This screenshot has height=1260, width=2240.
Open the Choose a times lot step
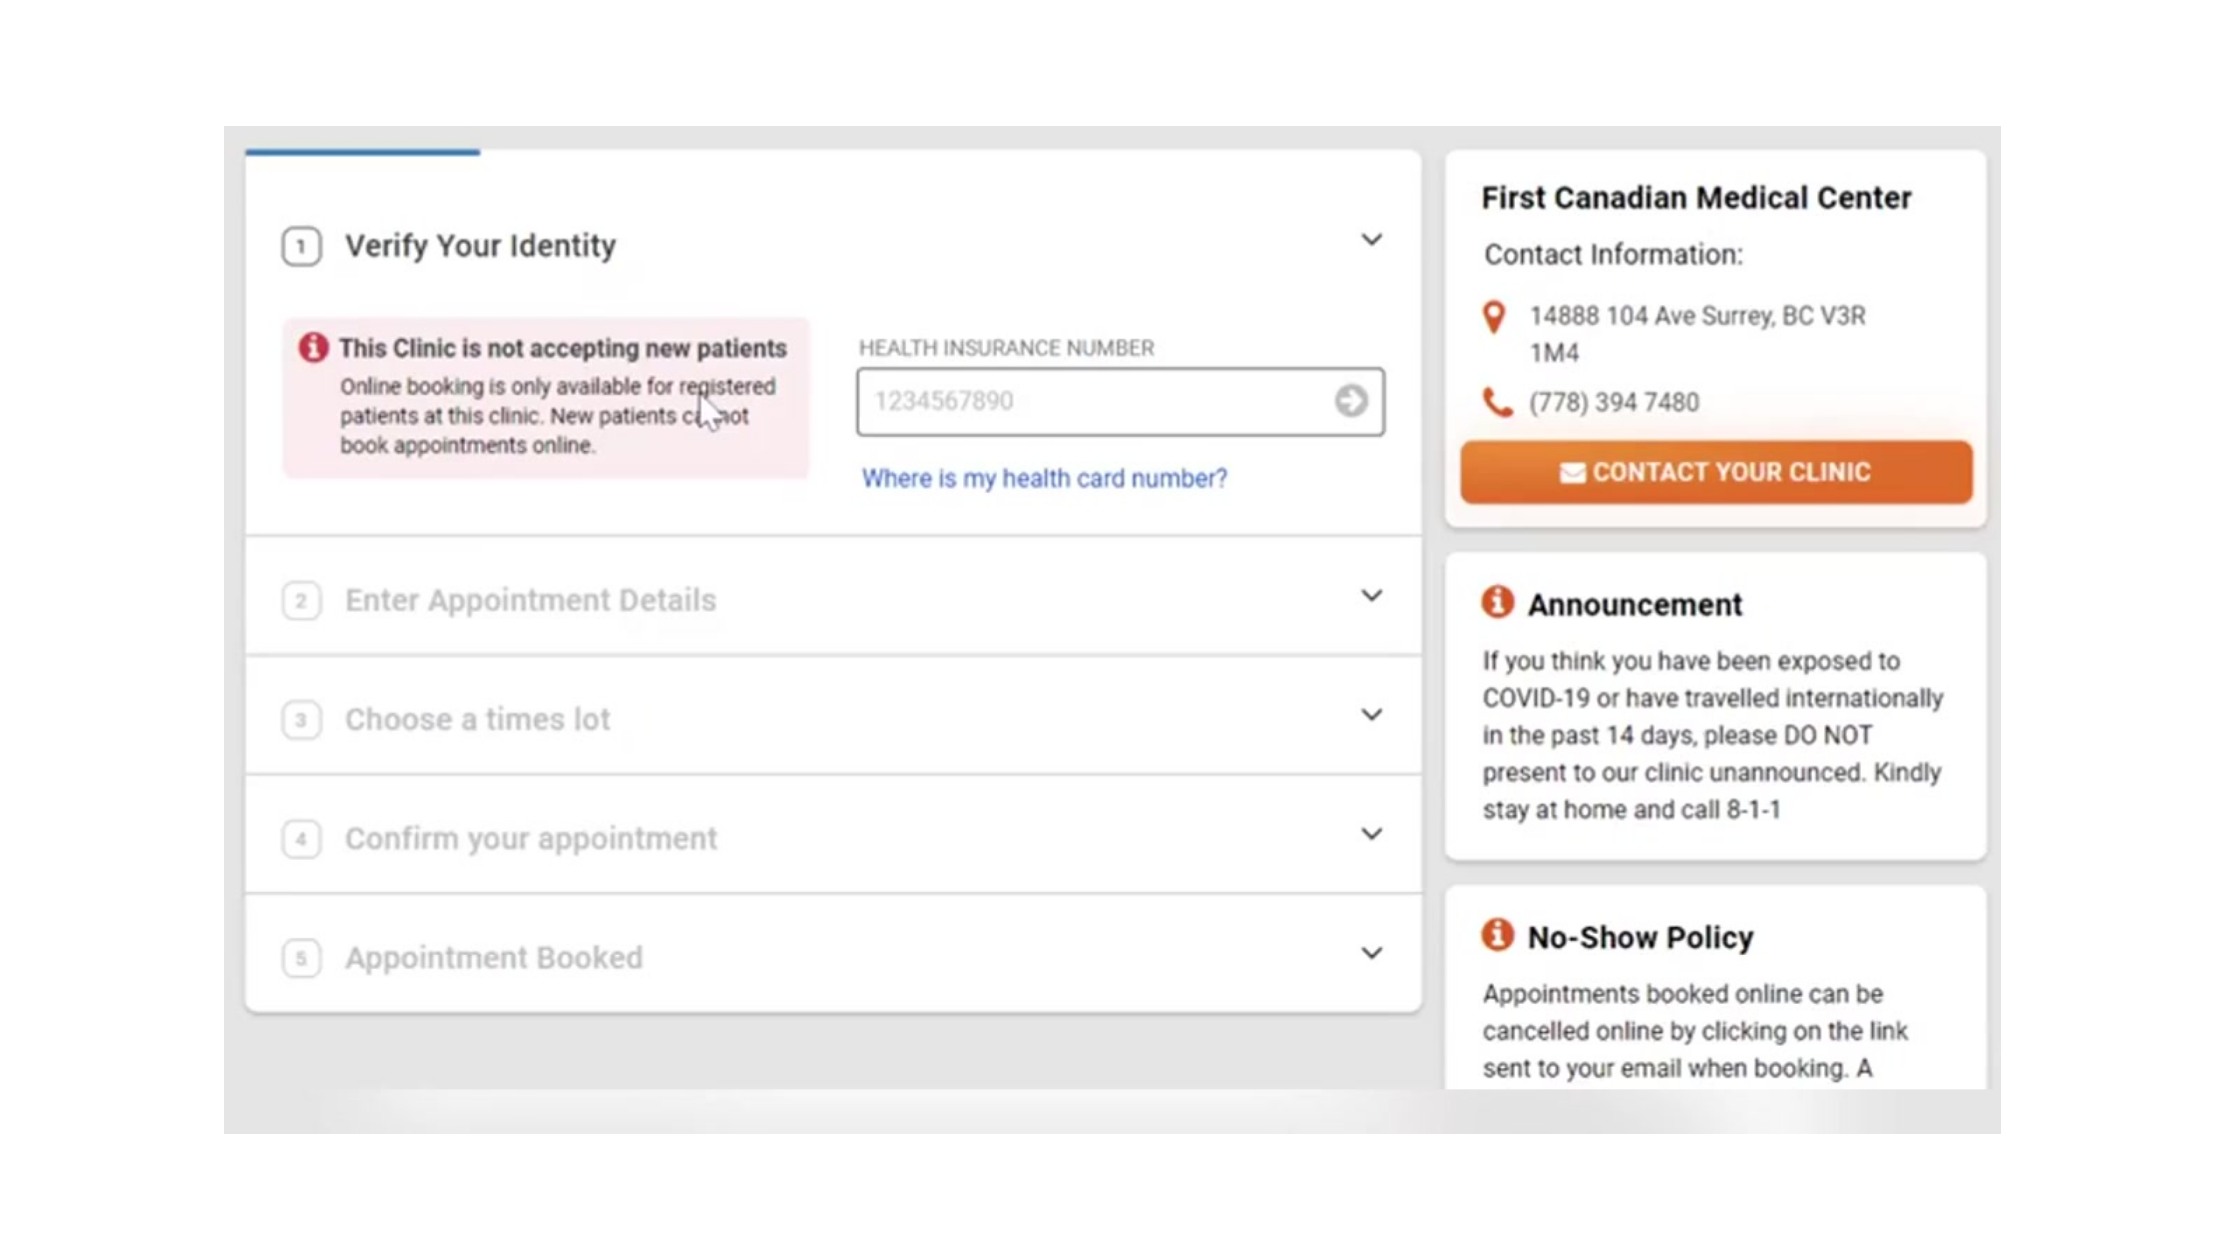pos(477,719)
